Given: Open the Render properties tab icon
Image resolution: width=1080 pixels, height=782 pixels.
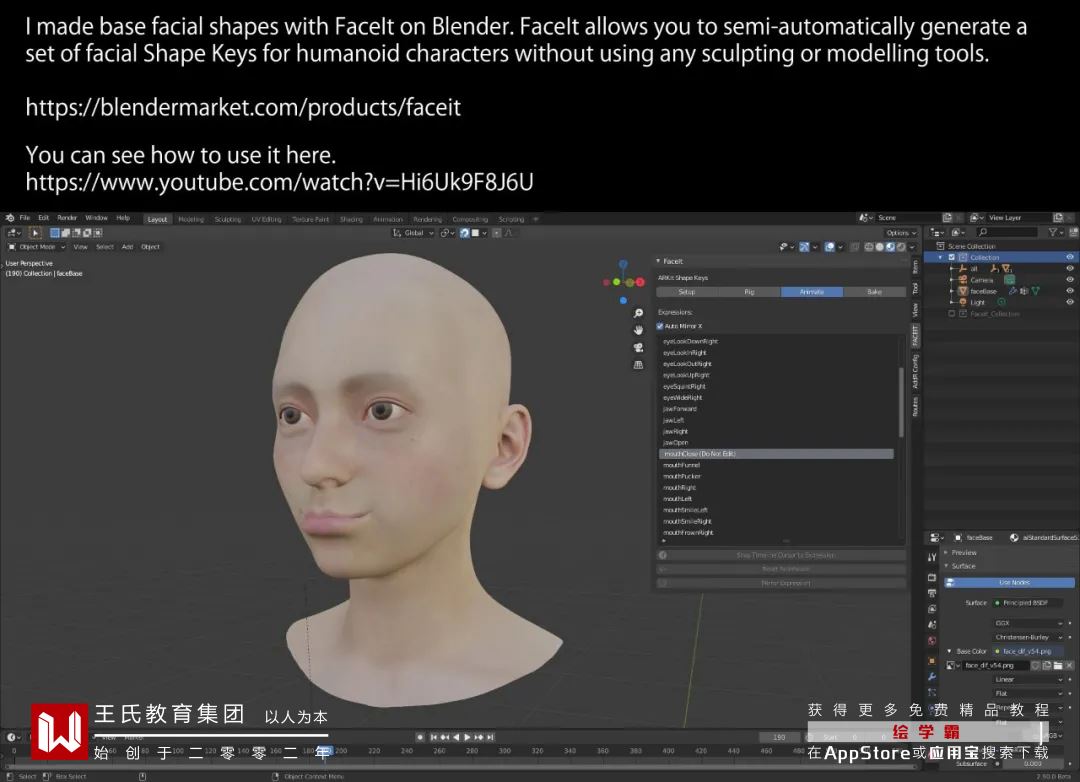Looking at the screenshot, I should [932, 577].
